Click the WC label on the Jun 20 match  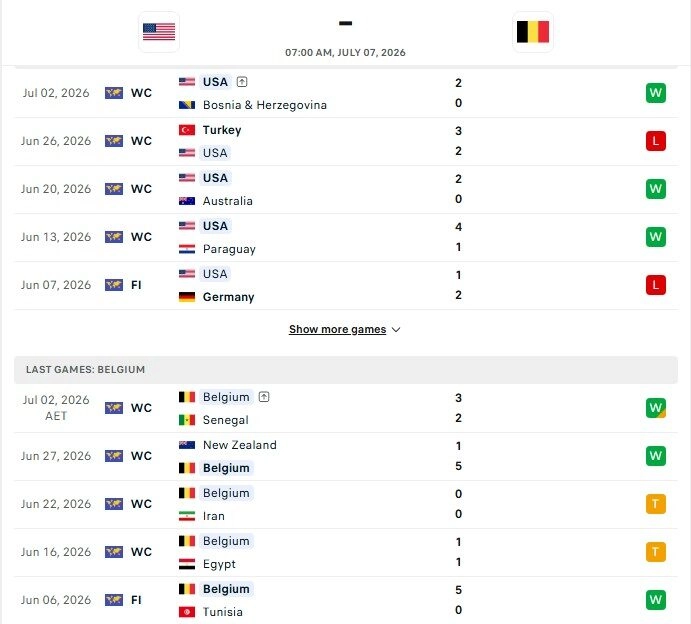coord(141,189)
